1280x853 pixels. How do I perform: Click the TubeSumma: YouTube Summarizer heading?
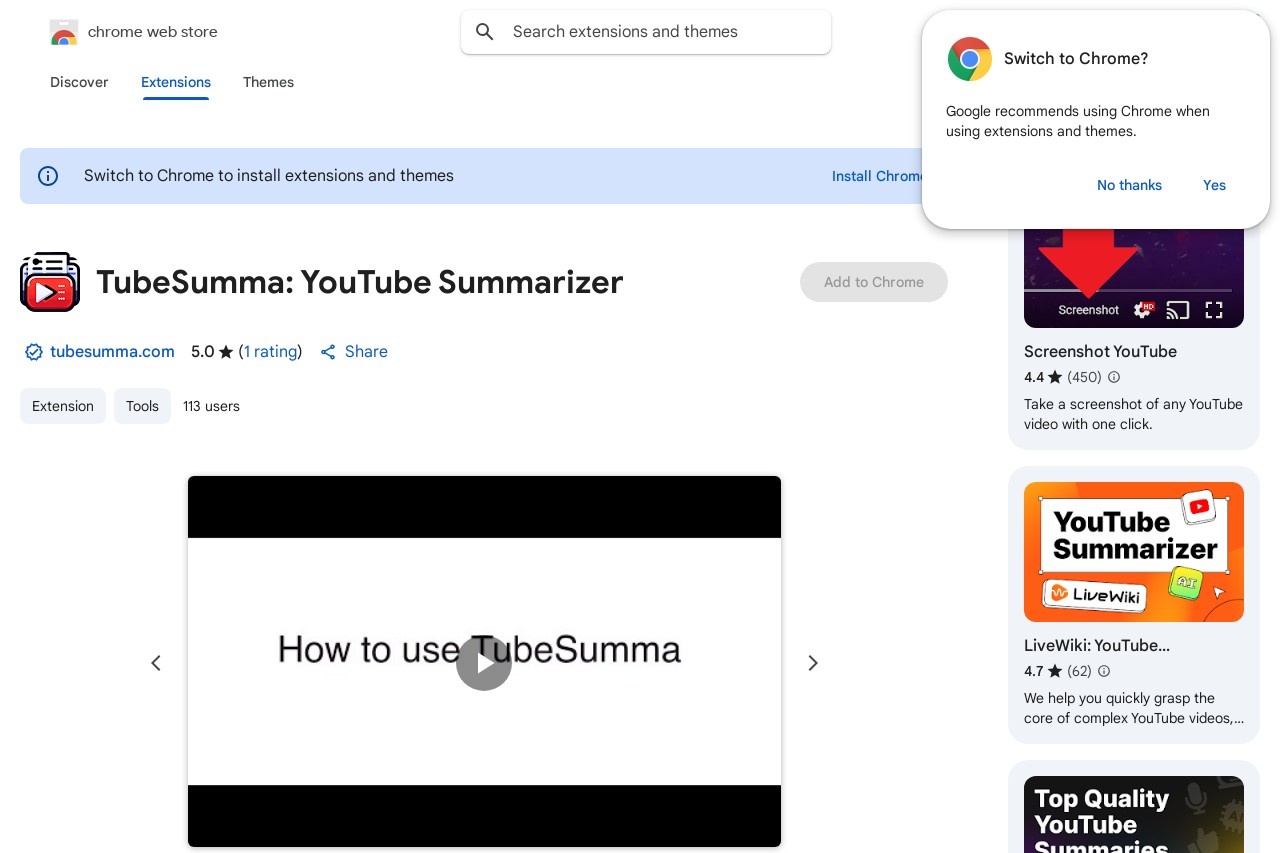click(360, 282)
